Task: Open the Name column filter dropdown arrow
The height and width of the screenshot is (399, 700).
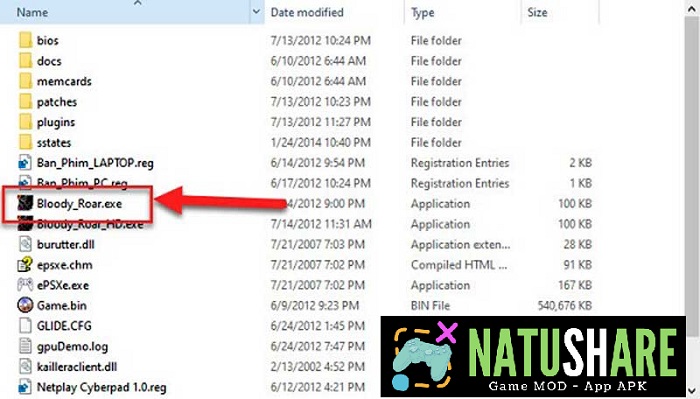Action: [256, 12]
